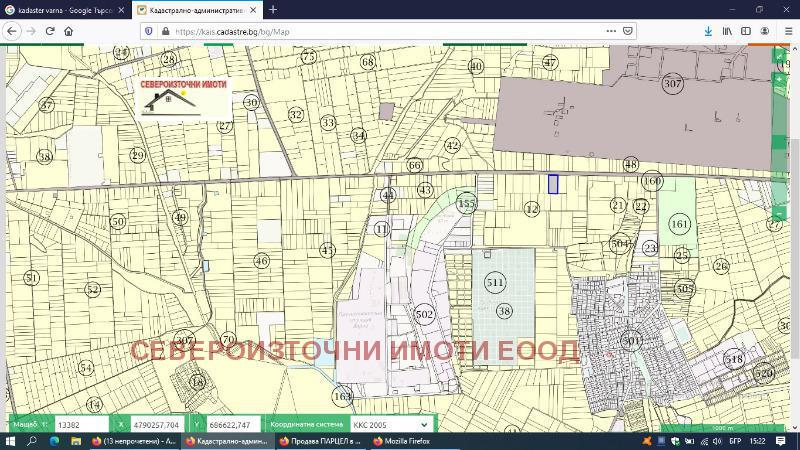Select the Кадастрално-административна browser tab
This screenshot has height=450, width=800.
(190, 9)
